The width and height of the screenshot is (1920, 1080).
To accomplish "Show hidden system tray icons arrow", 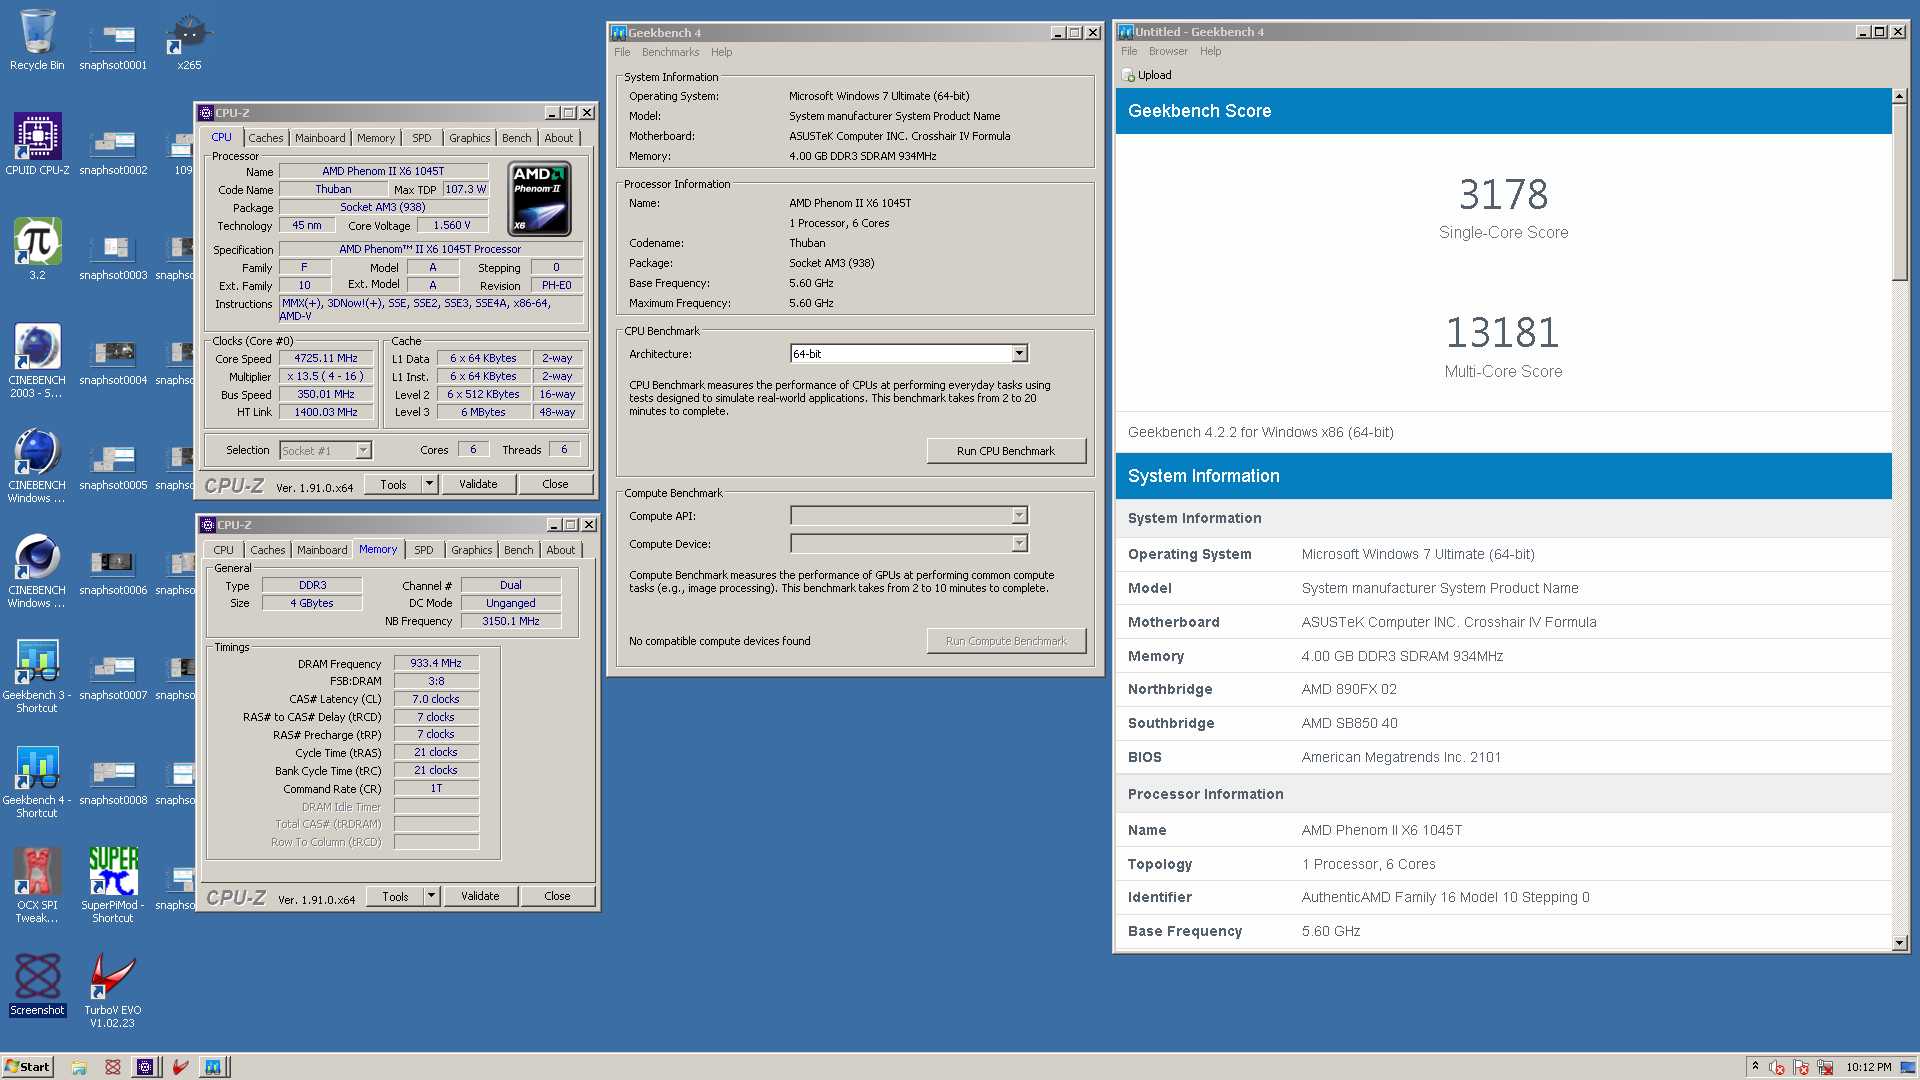I will pyautogui.click(x=1755, y=1067).
